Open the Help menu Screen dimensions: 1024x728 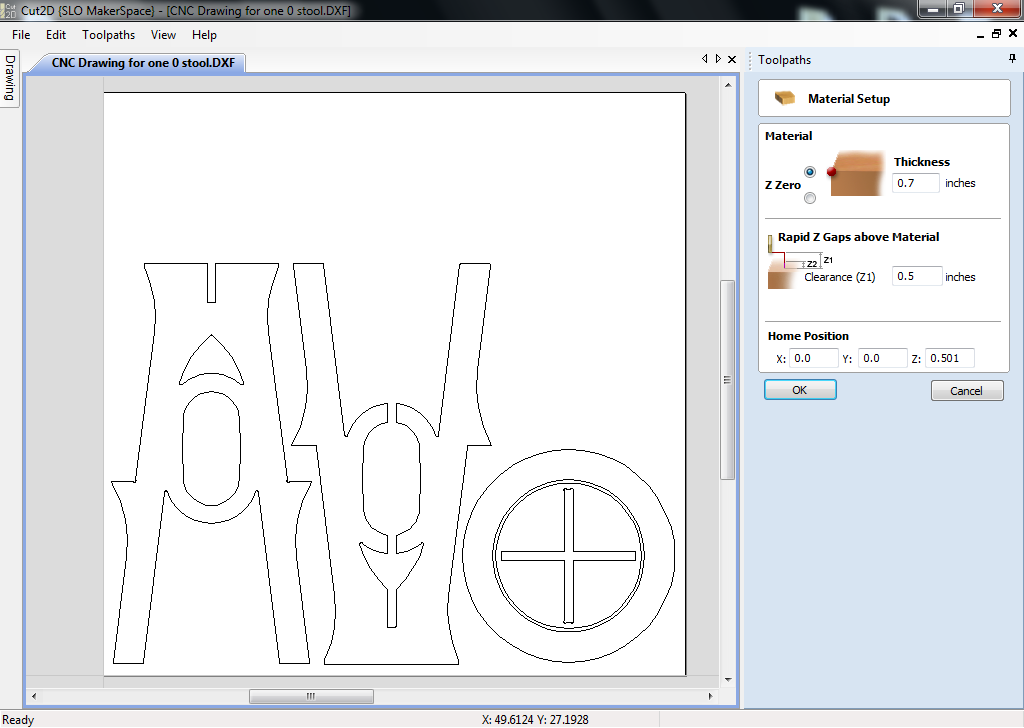[204, 35]
